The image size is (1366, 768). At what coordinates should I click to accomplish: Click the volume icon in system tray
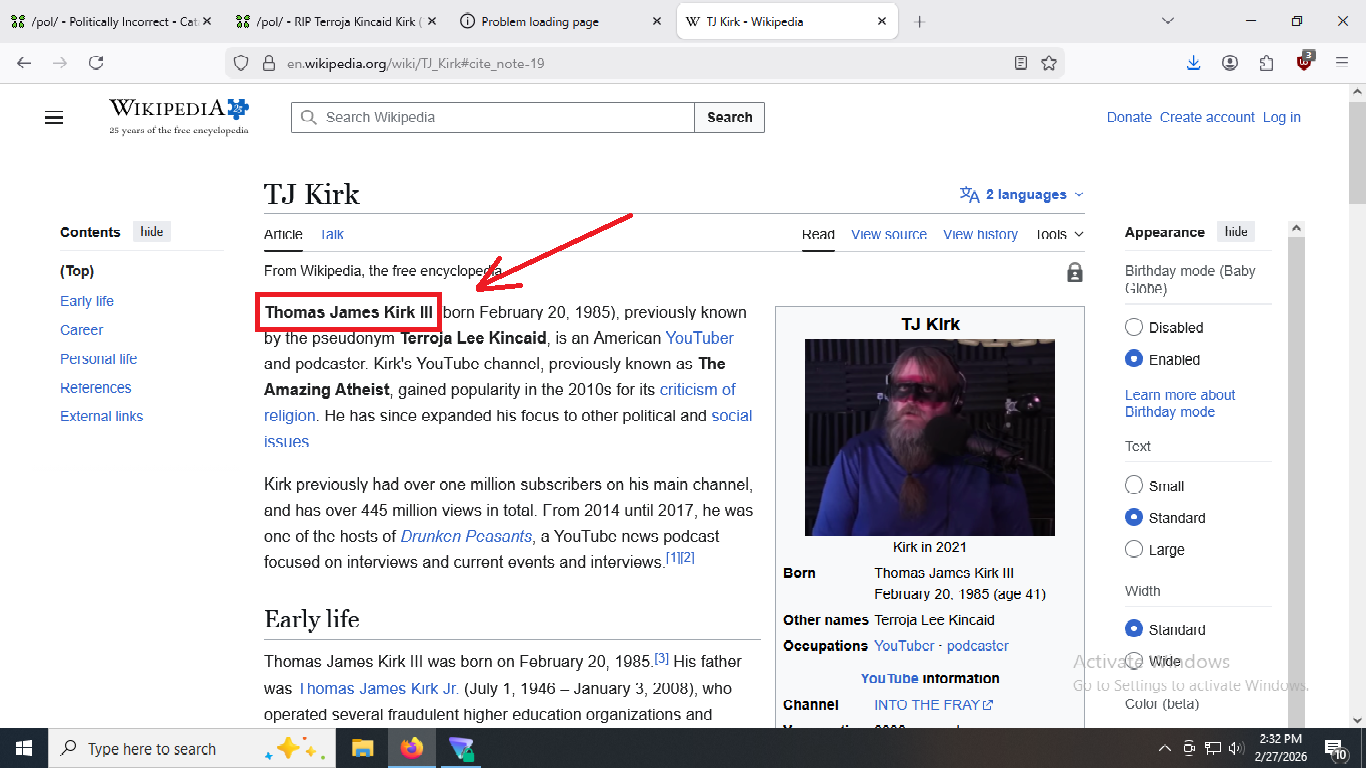click(x=1237, y=748)
